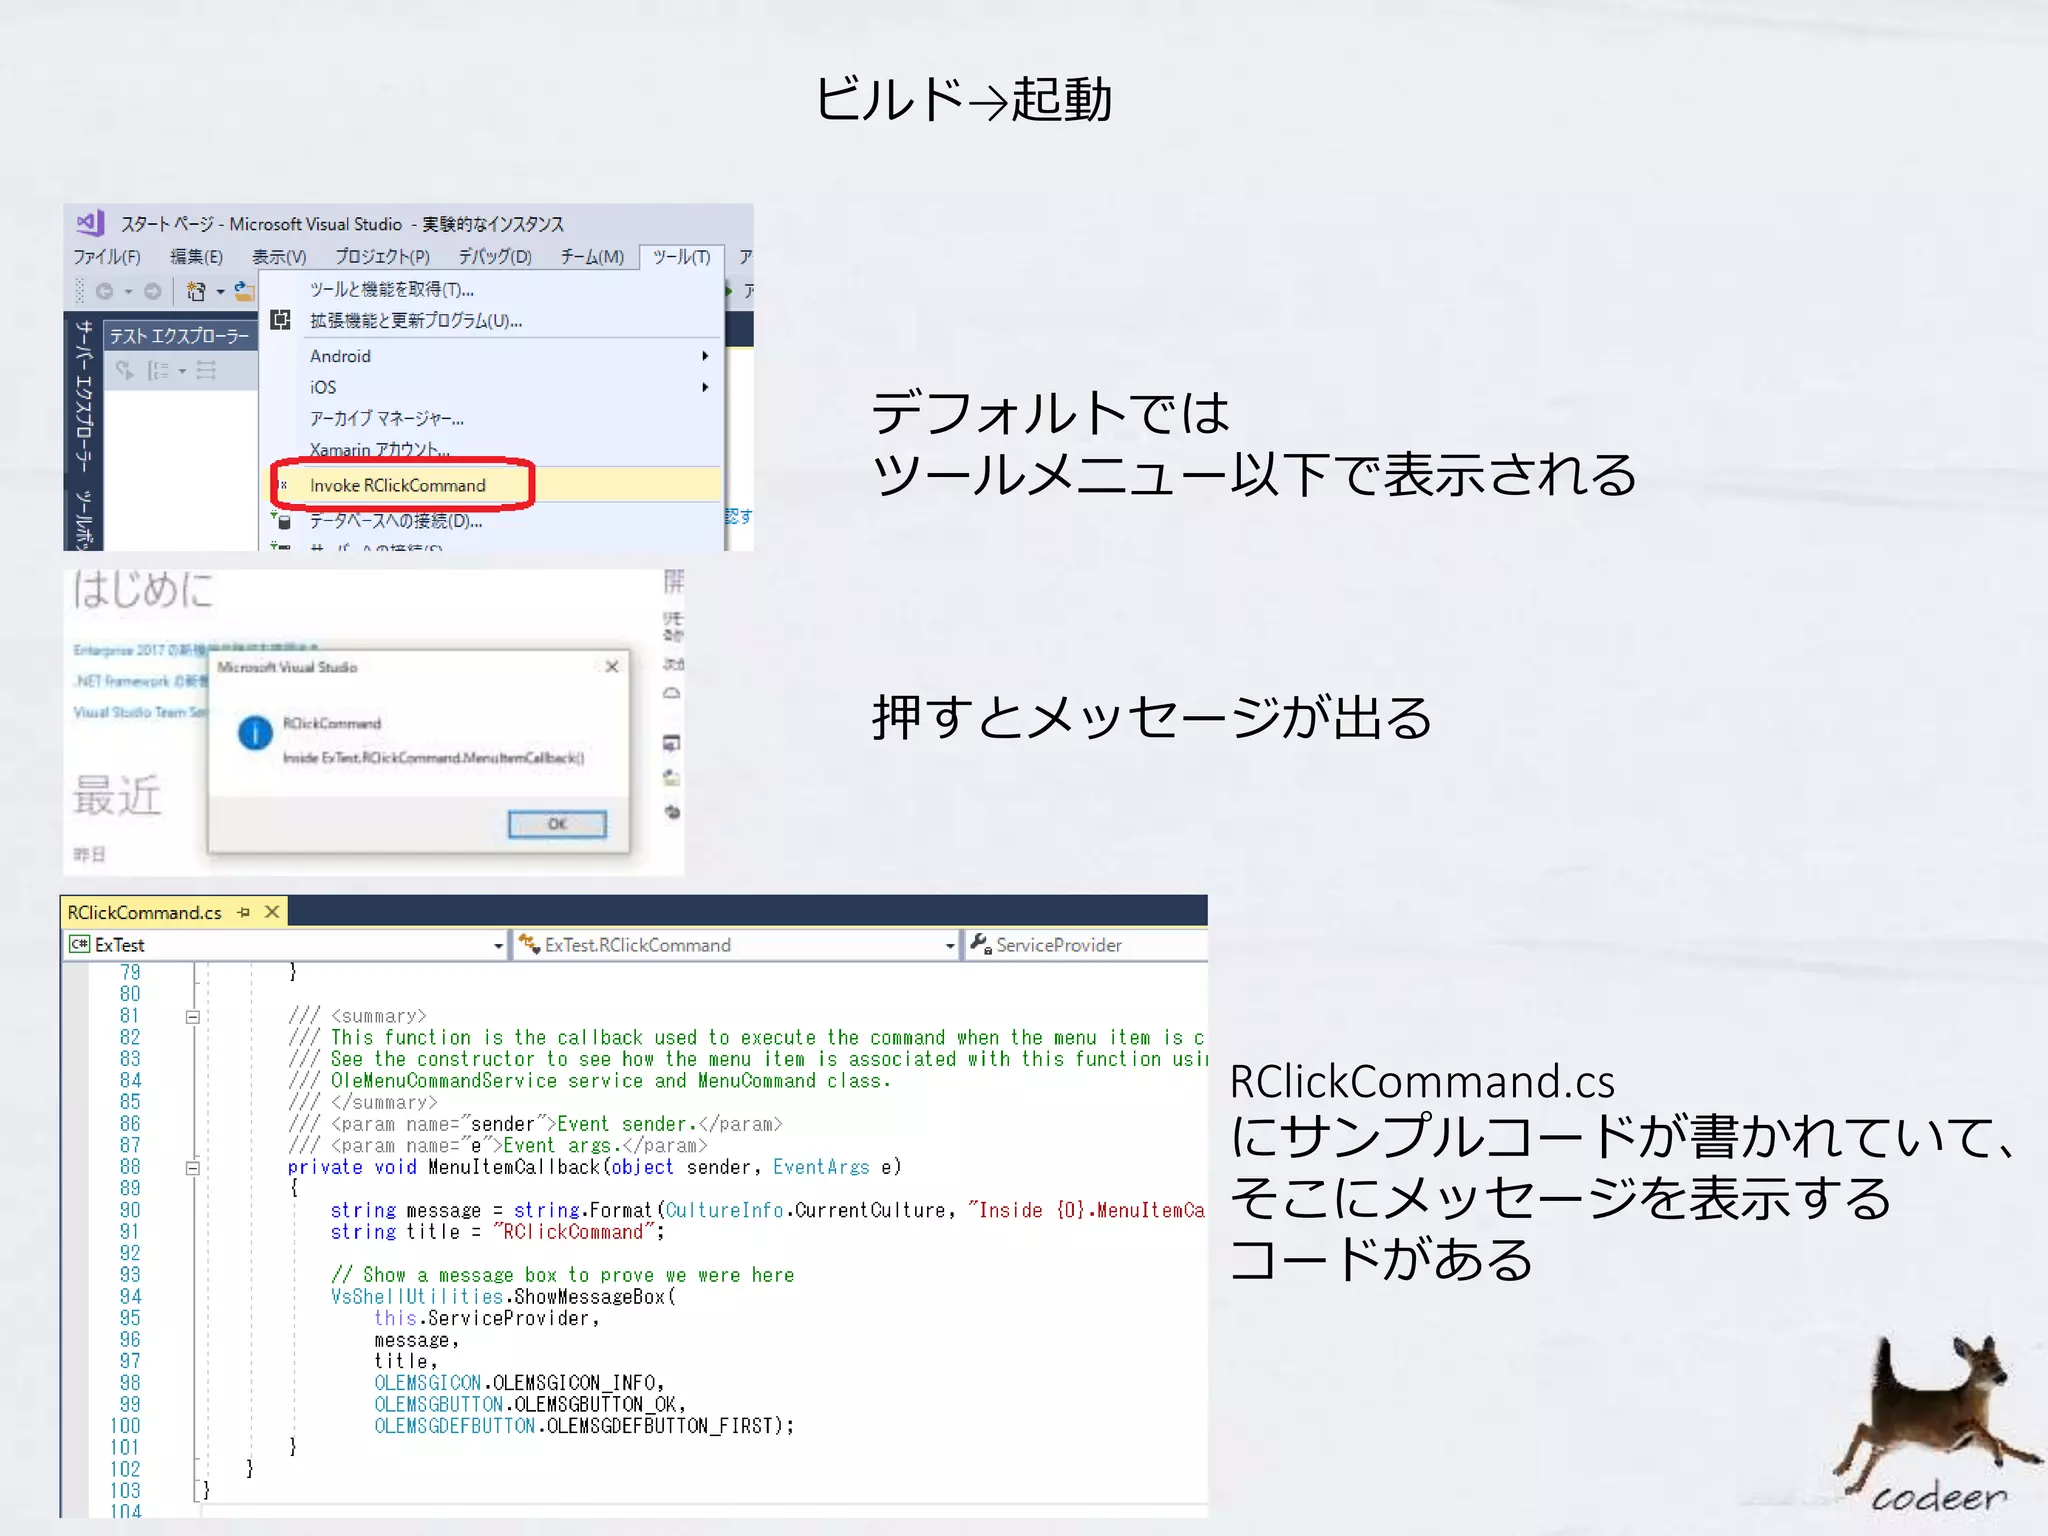Image resolution: width=2048 pixels, height=1536 pixels.
Task: Click the extensions and updates menu icon
Action: tap(281, 320)
